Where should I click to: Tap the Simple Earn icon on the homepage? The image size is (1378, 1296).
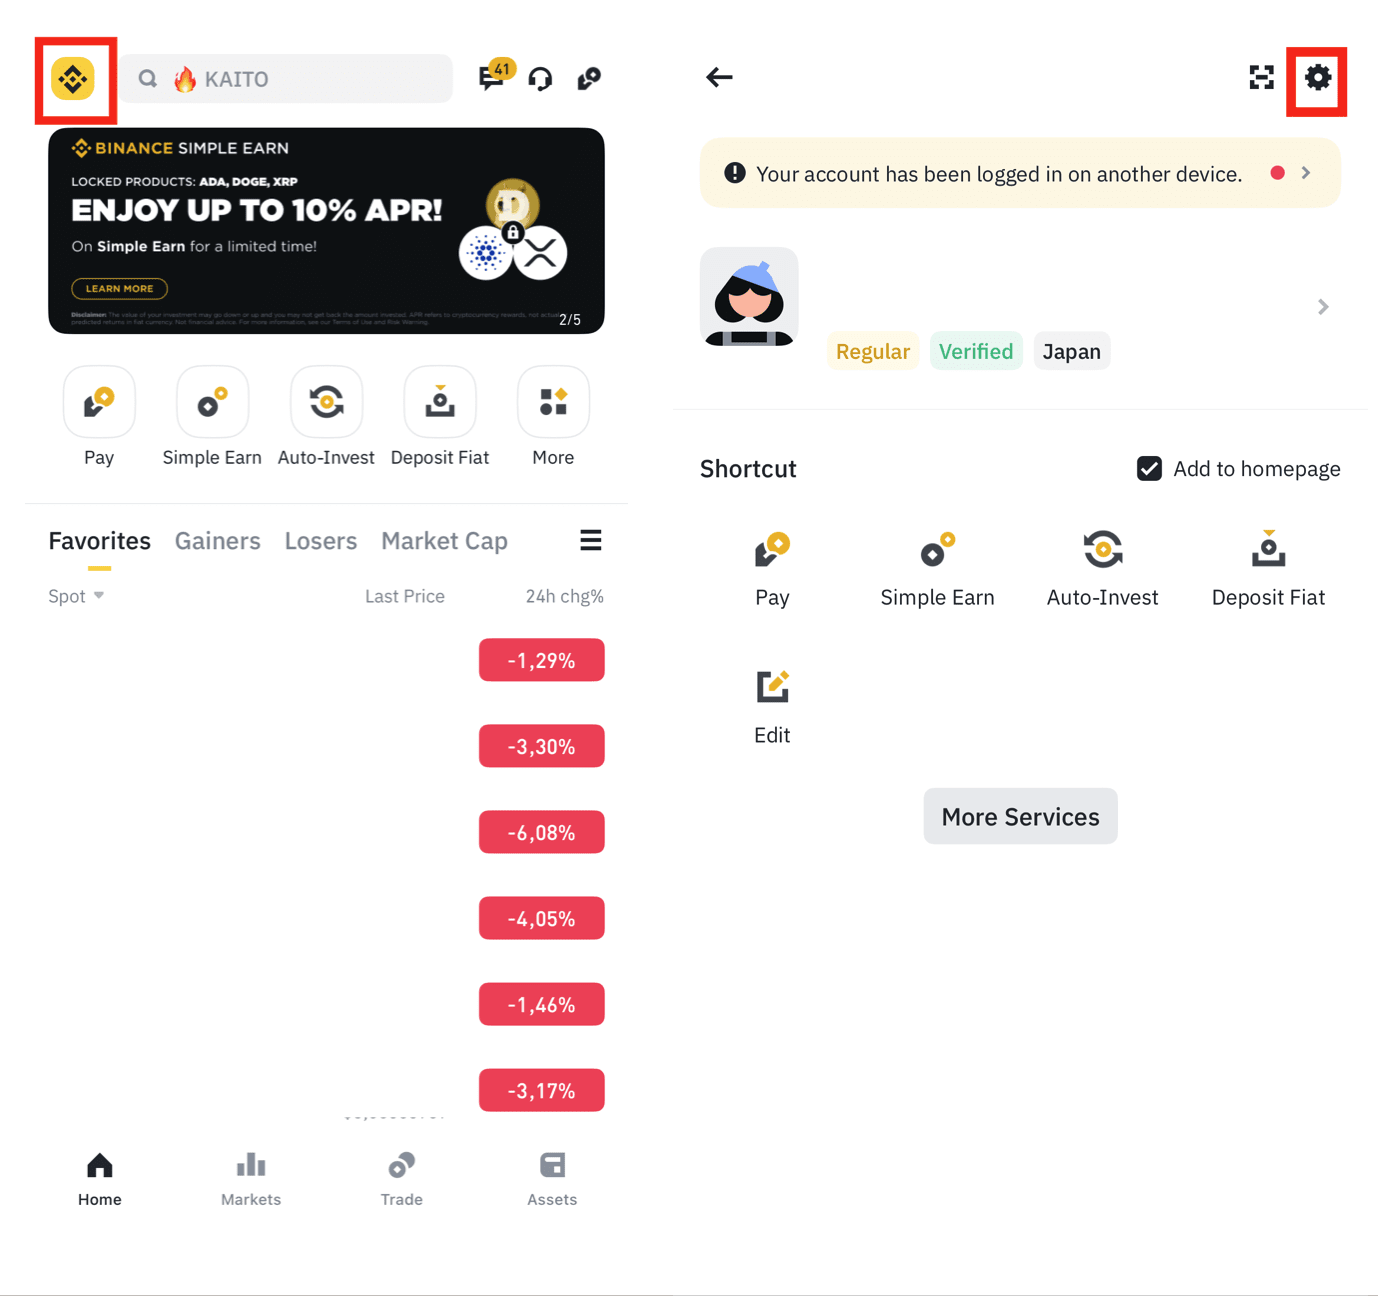click(x=212, y=402)
